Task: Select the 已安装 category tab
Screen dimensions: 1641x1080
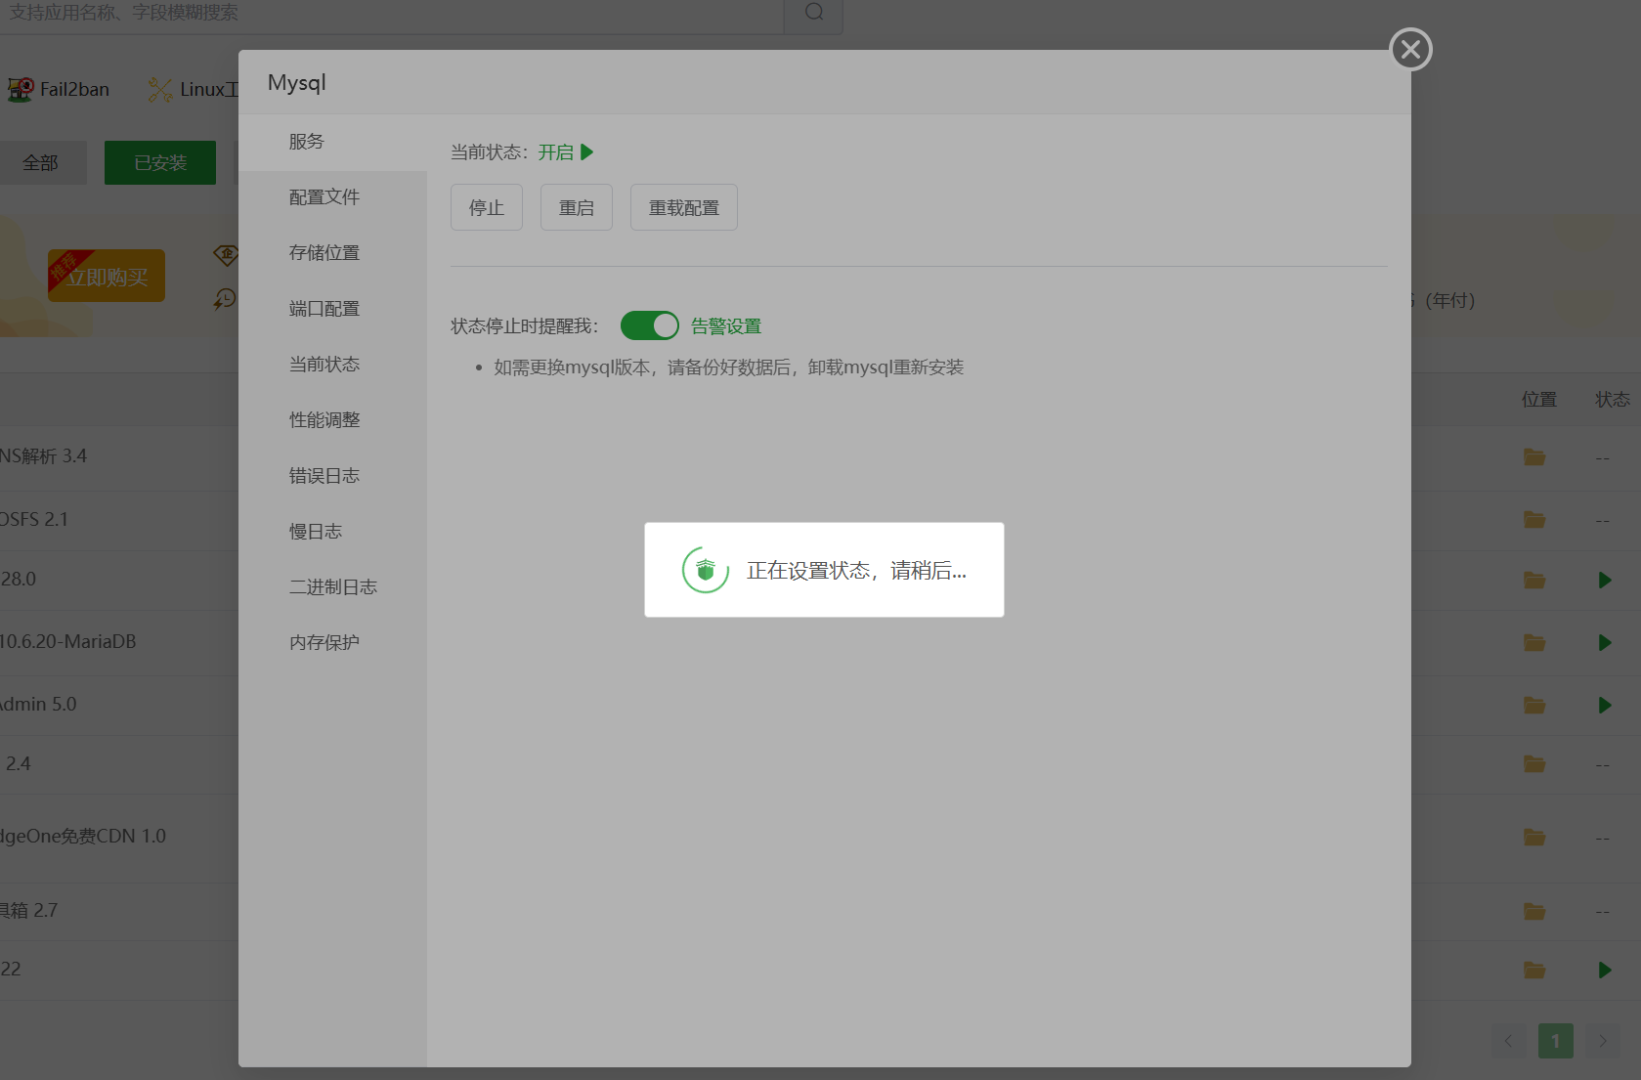Action: click(160, 163)
